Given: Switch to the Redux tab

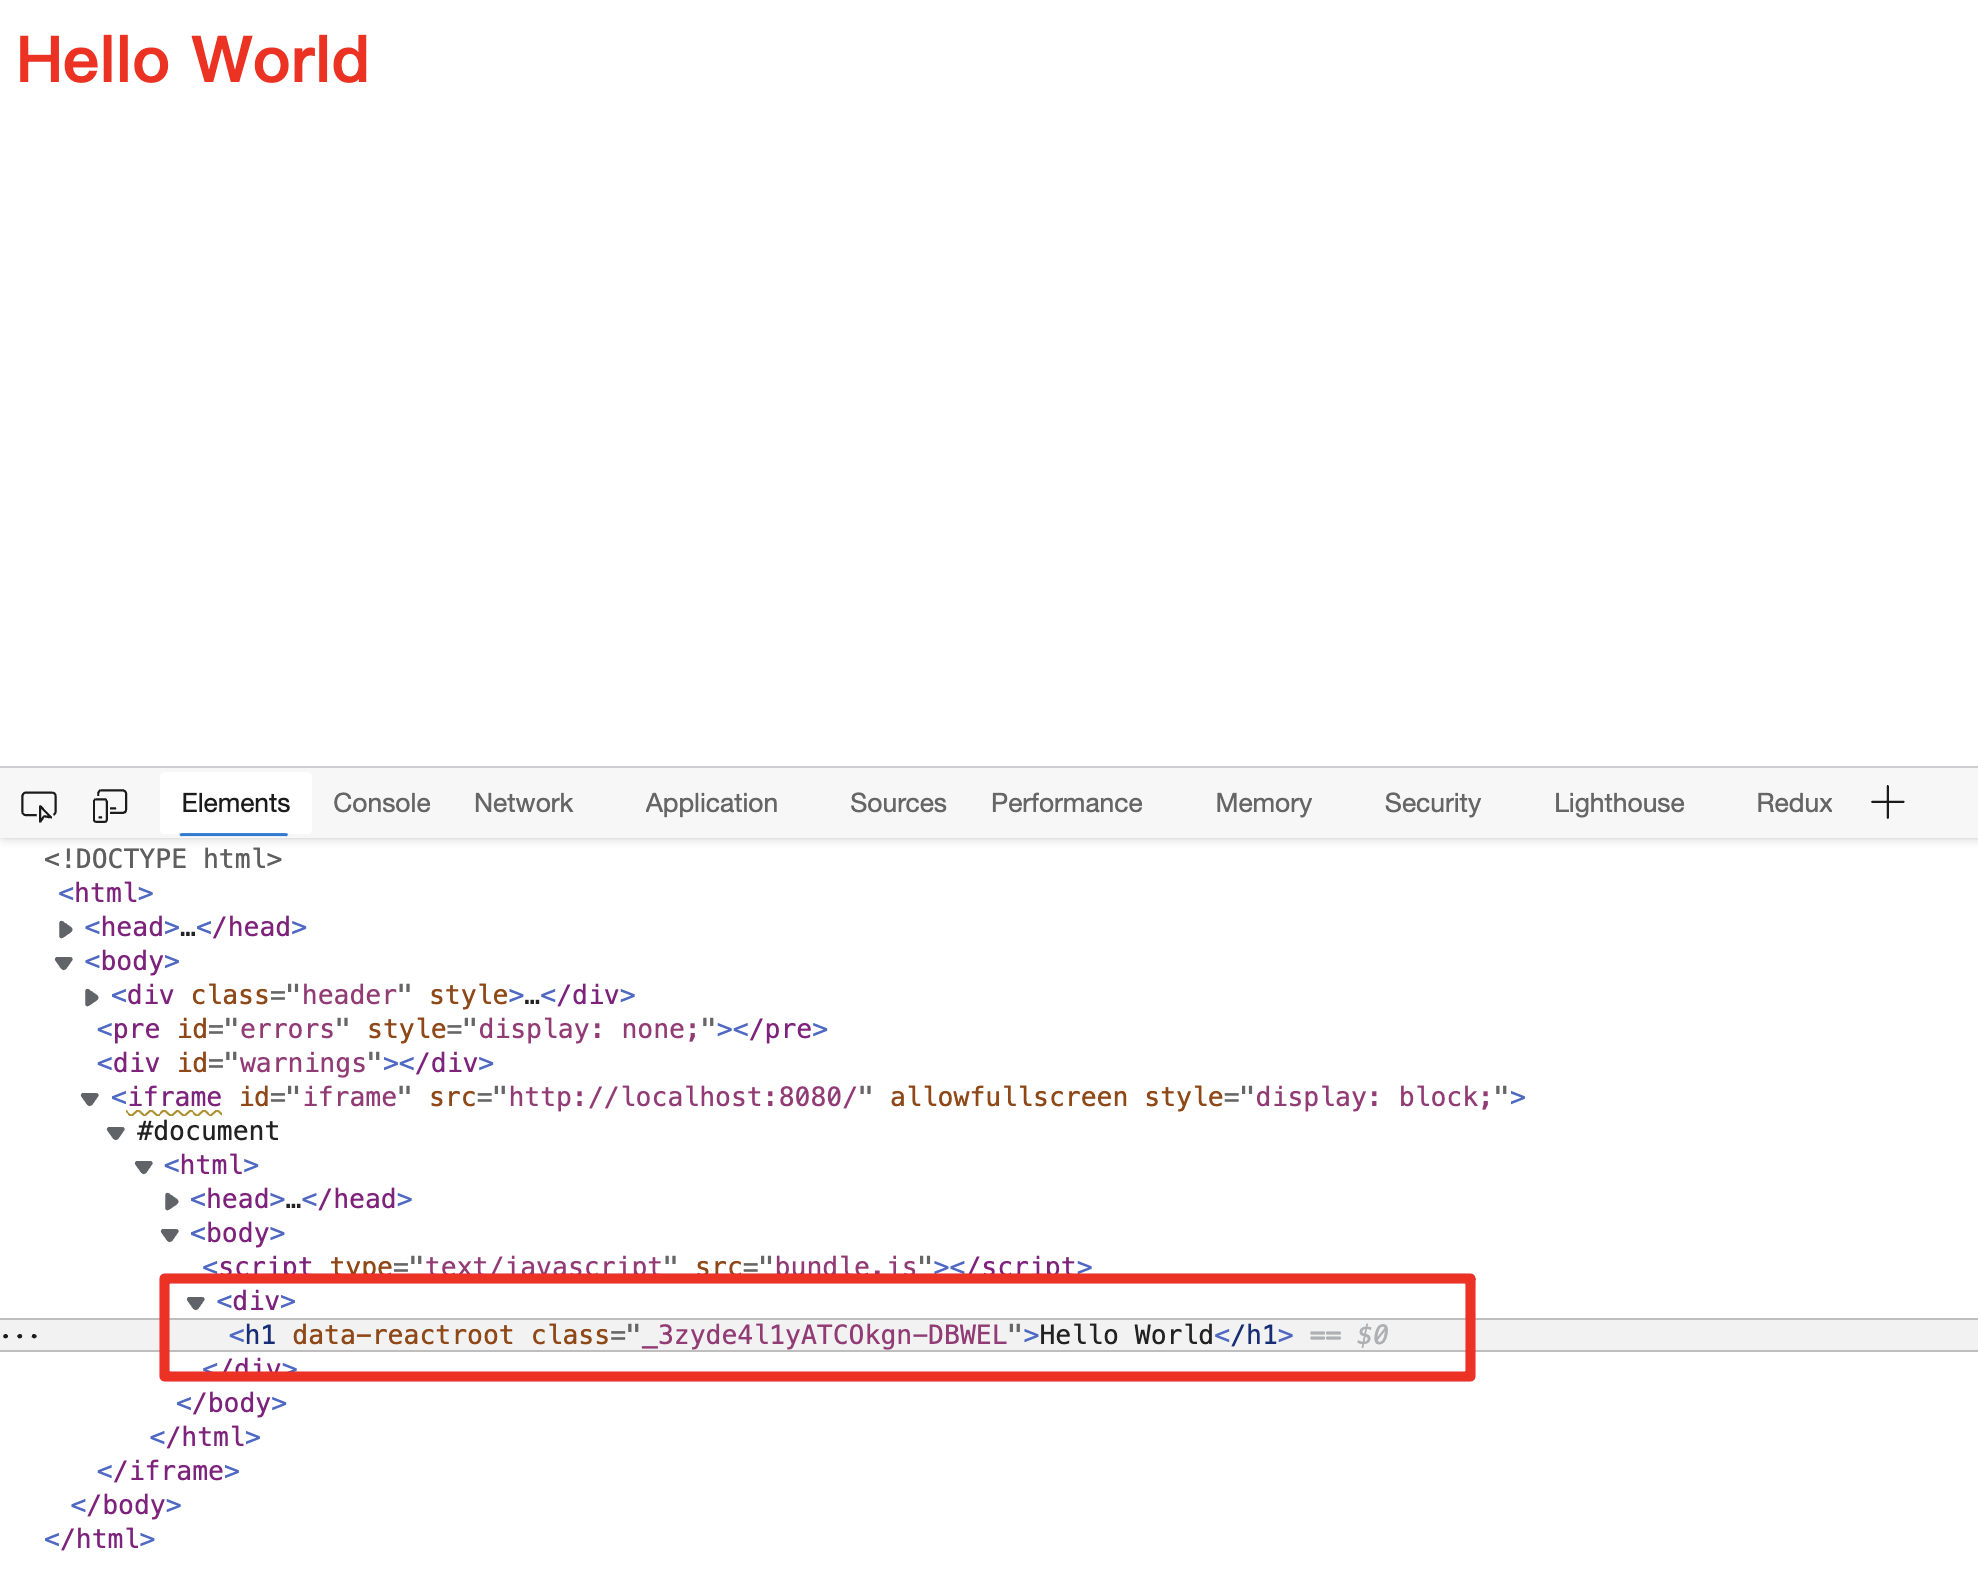Looking at the screenshot, I should click(x=1793, y=803).
